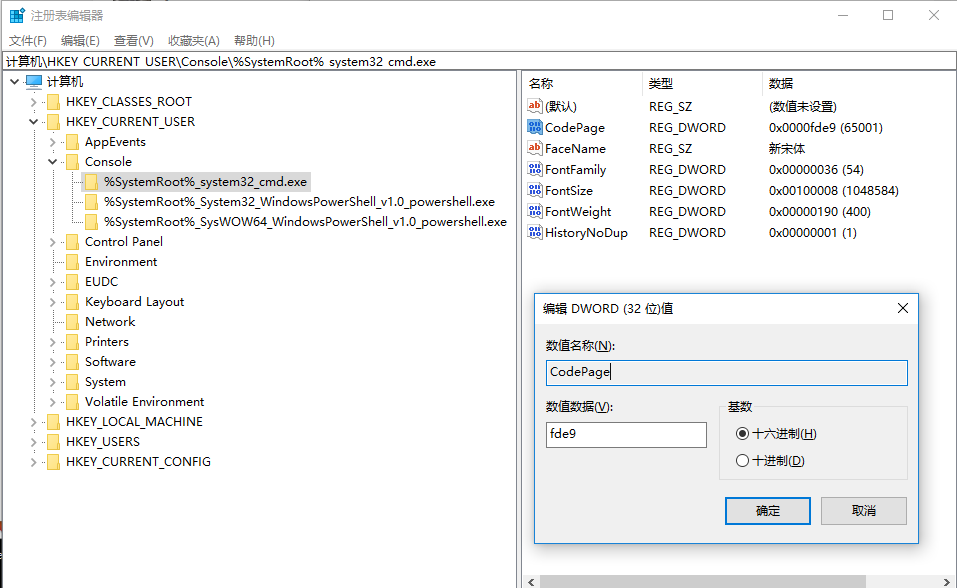Expand the Software key
Viewport: 957px width, 588px height.
click(52, 362)
